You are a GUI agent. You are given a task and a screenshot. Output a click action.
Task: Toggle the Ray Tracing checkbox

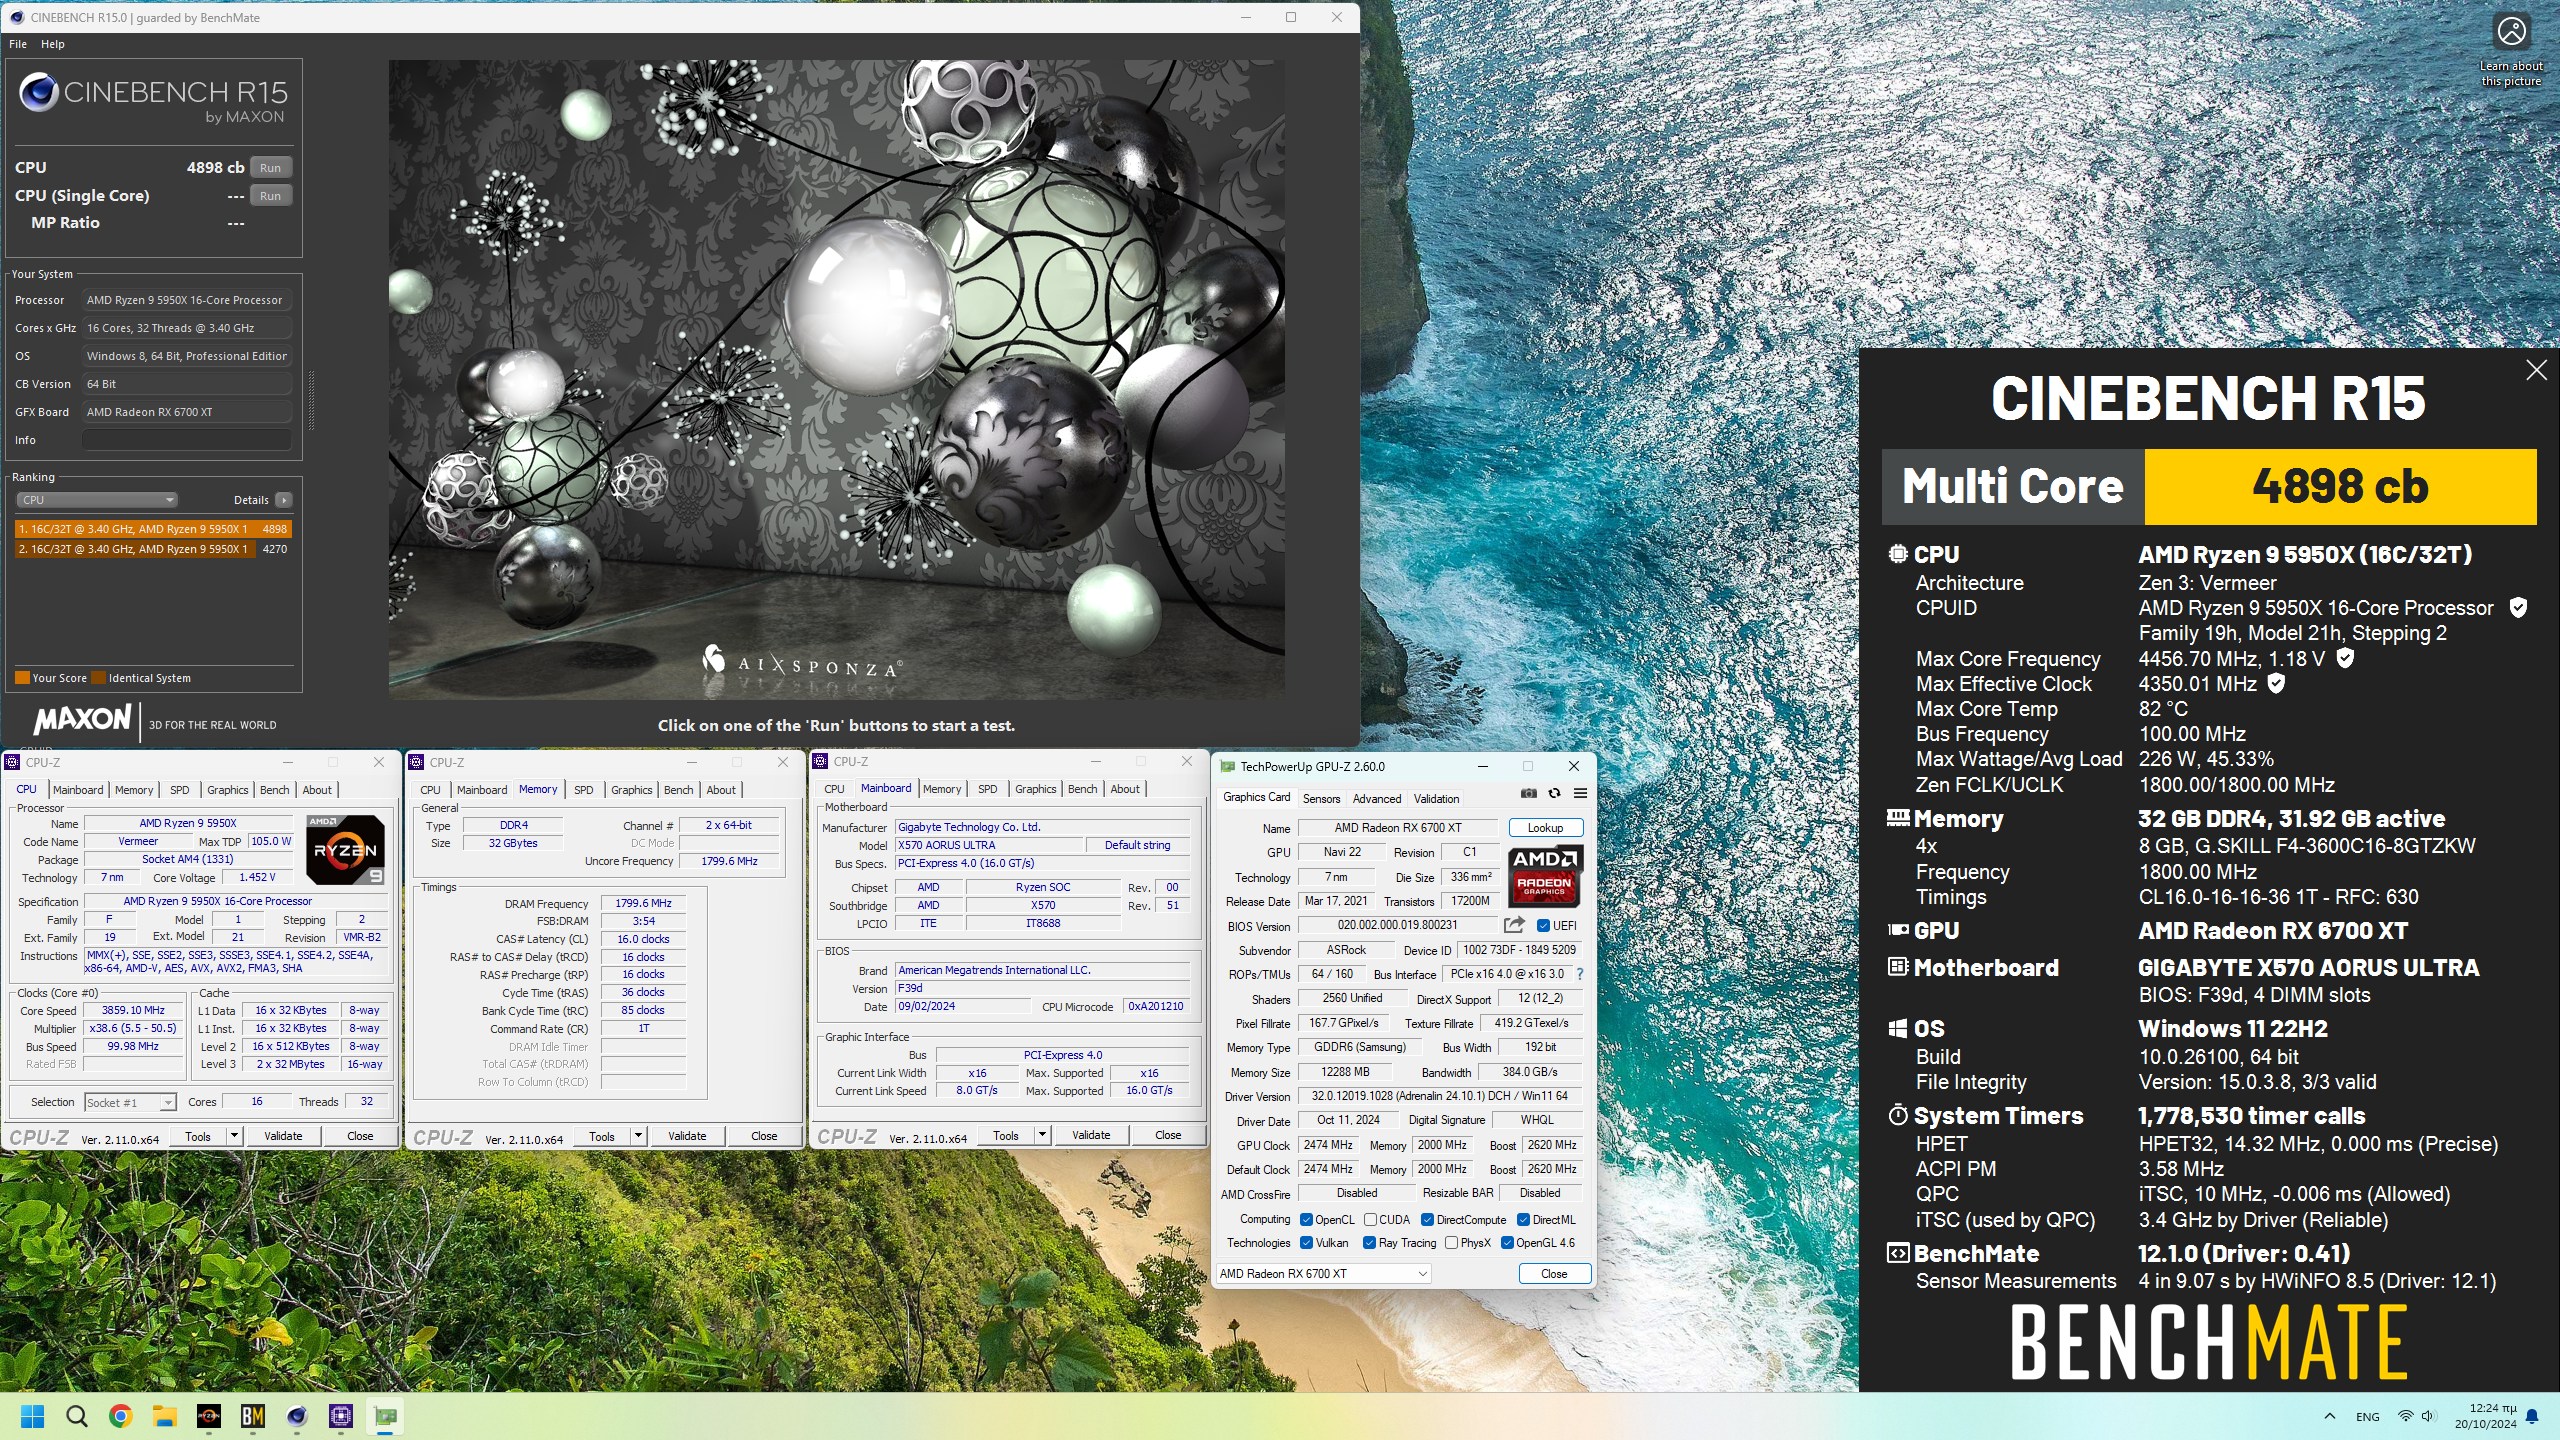click(1369, 1243)
